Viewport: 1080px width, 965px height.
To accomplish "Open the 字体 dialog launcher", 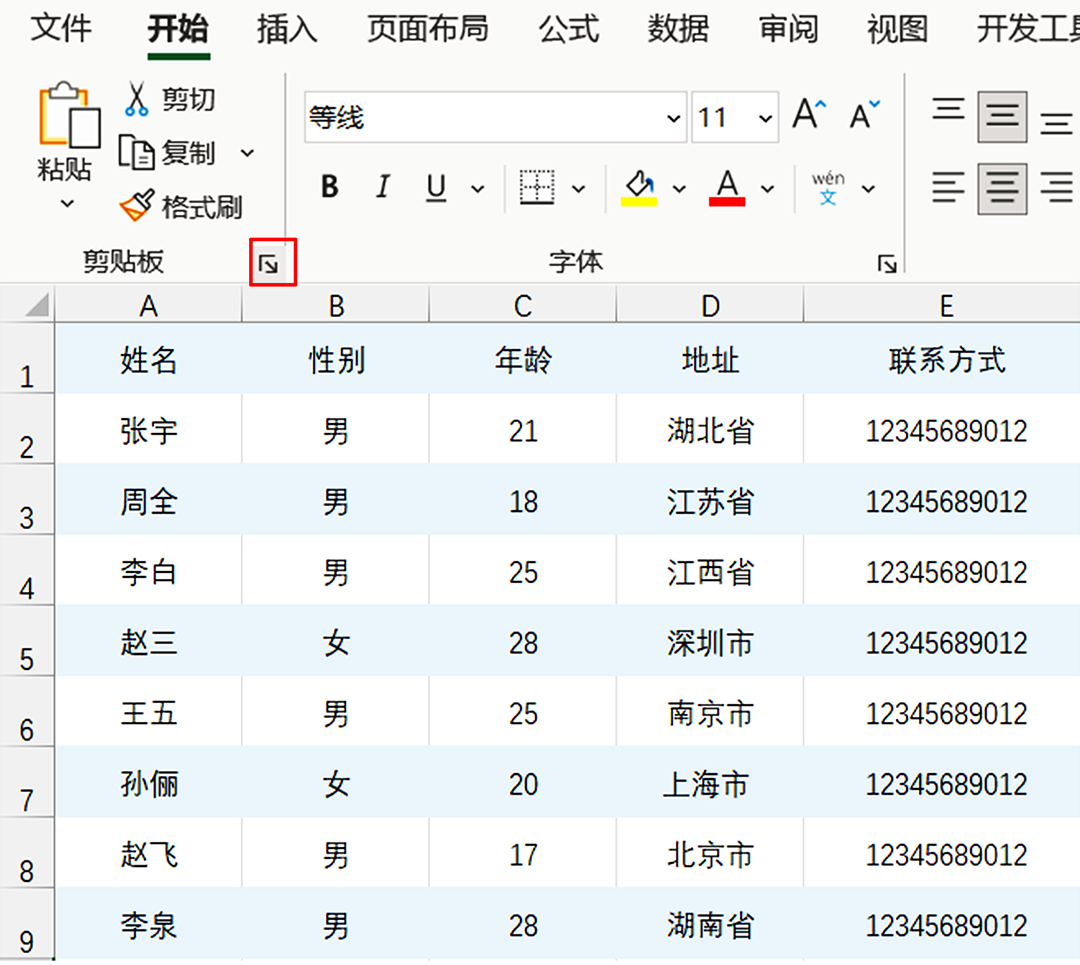I will [886, 261].
